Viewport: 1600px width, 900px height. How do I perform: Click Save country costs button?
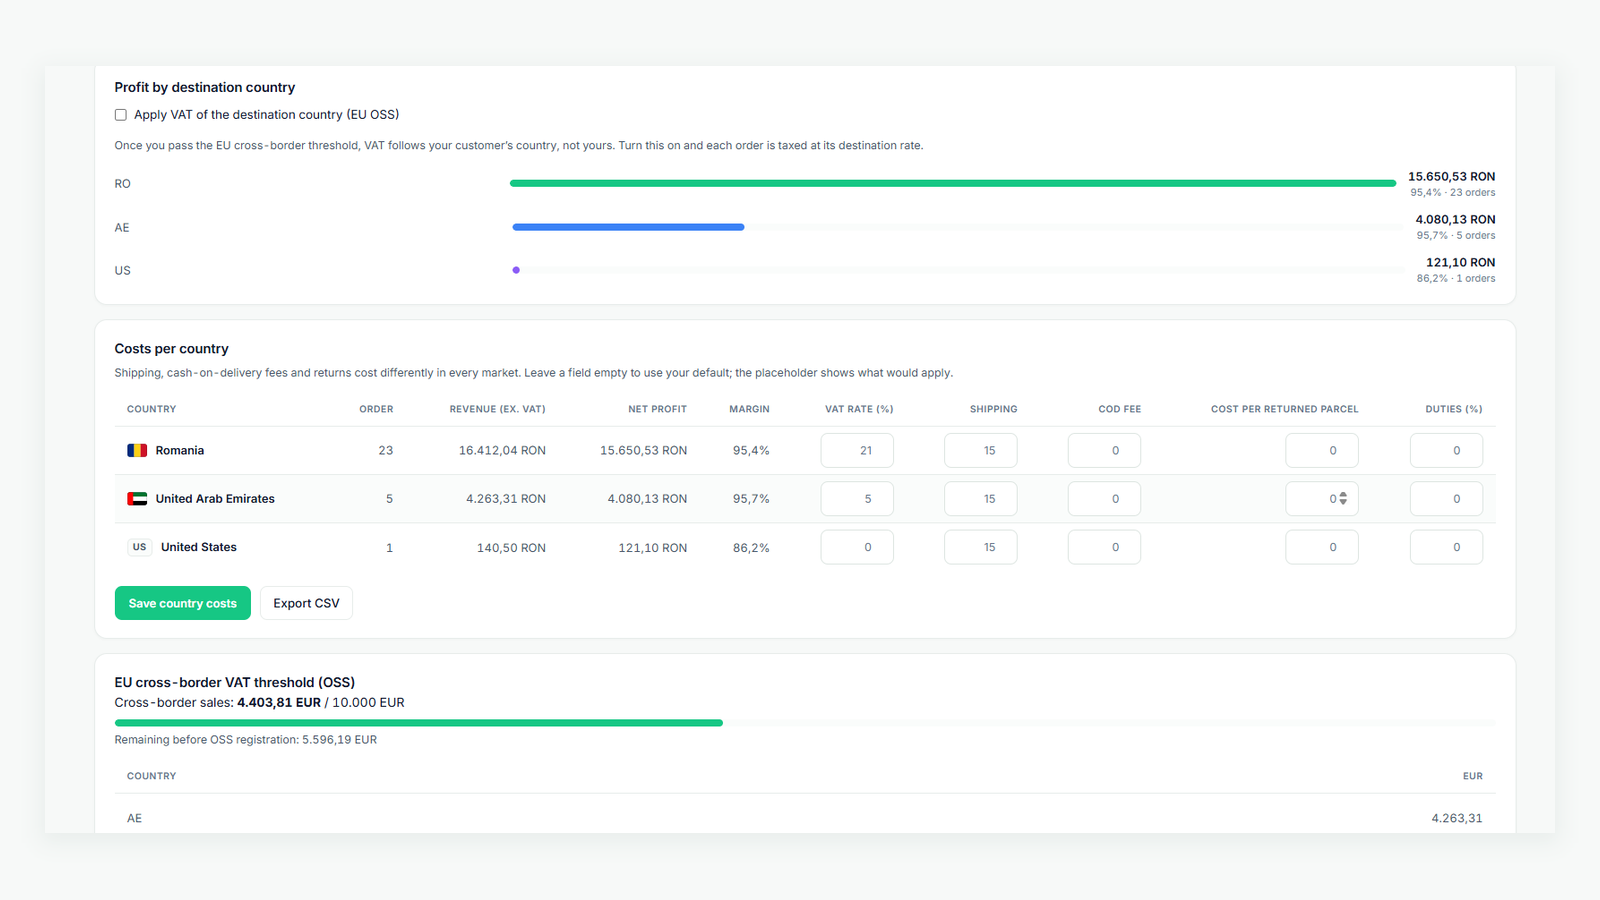click(x=183, y=603)
